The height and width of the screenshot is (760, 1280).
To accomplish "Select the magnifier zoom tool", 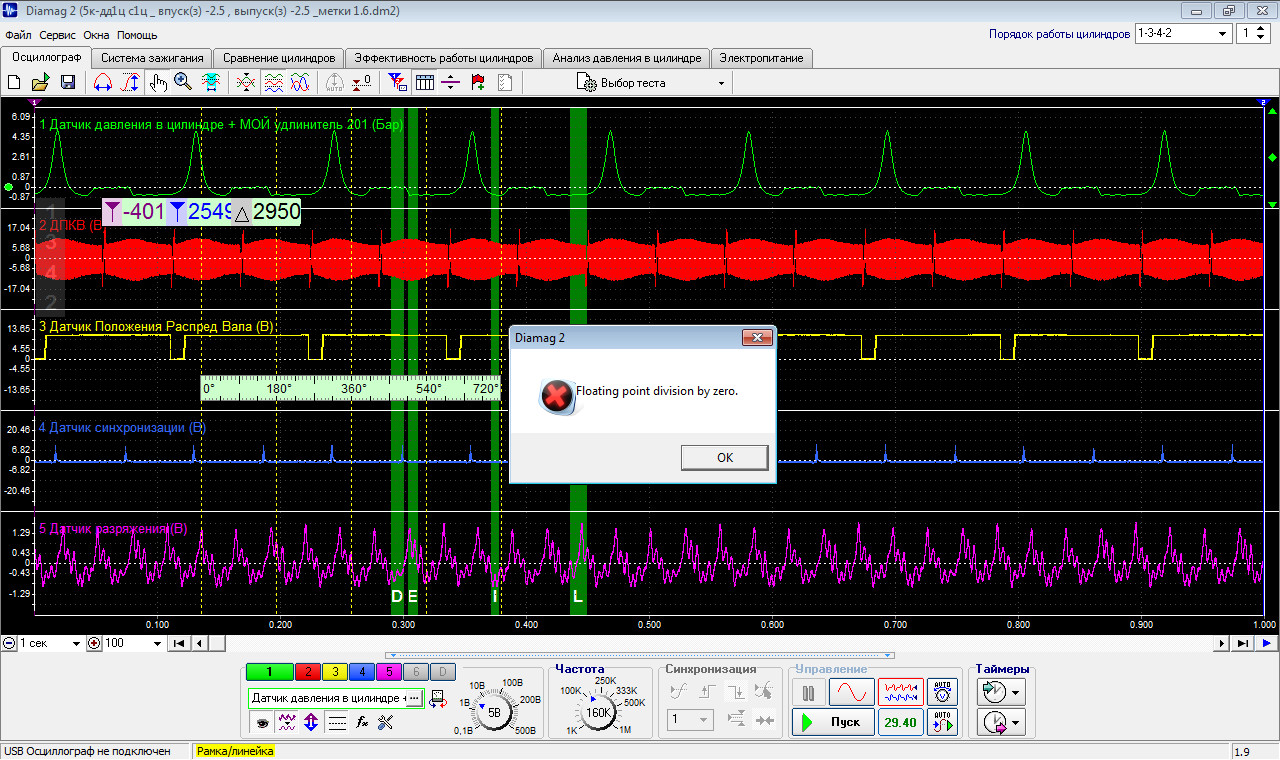I will pyautogui.click(x=183, y=83).
